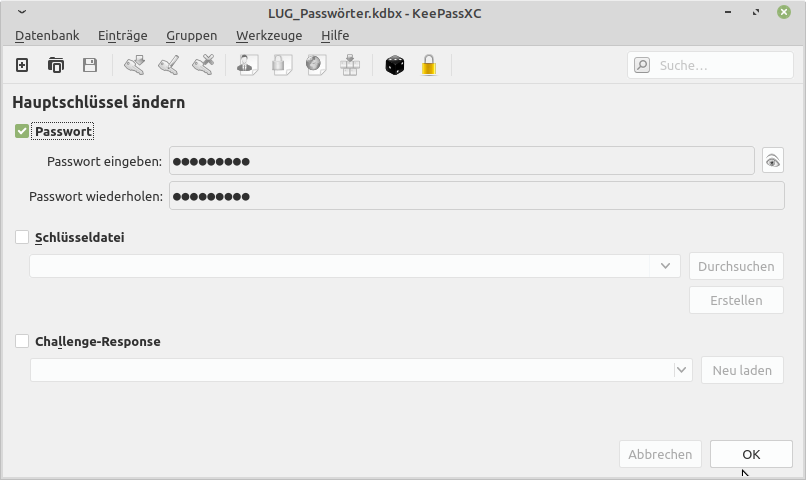The width and height of the screenshot is (806, 480).
Task: Click the delete entry key icon
Action: [203, 65]
